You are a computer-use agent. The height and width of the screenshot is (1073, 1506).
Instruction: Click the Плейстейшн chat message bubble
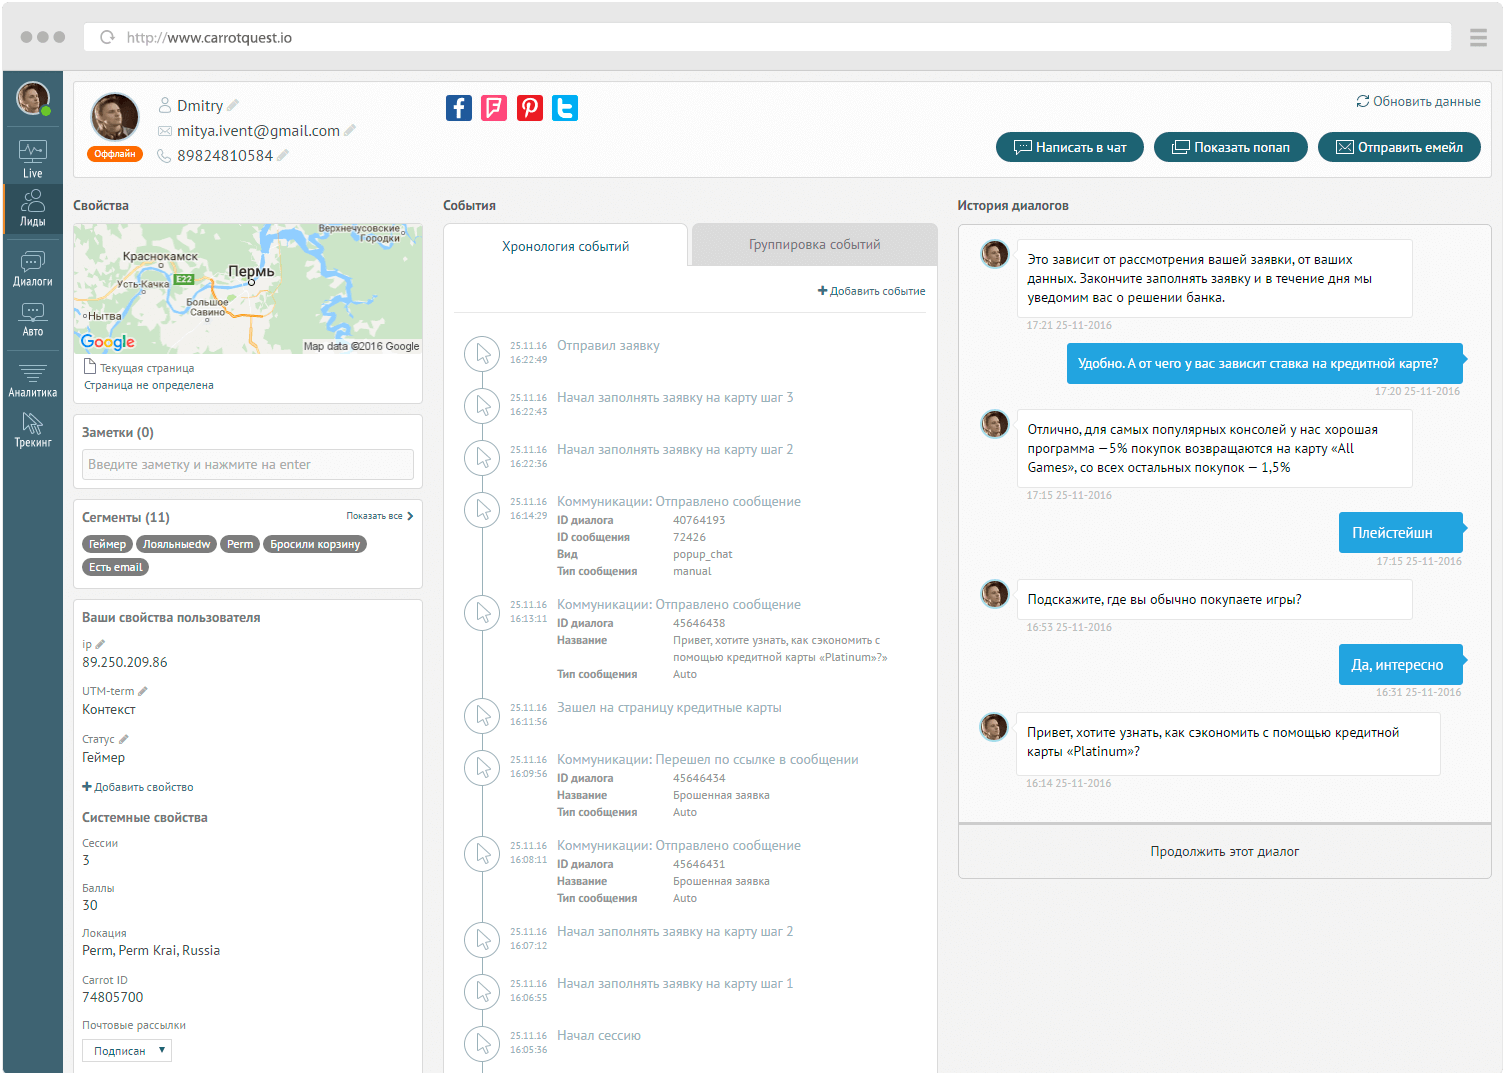pyautogui.click(x=1400, y=532)
